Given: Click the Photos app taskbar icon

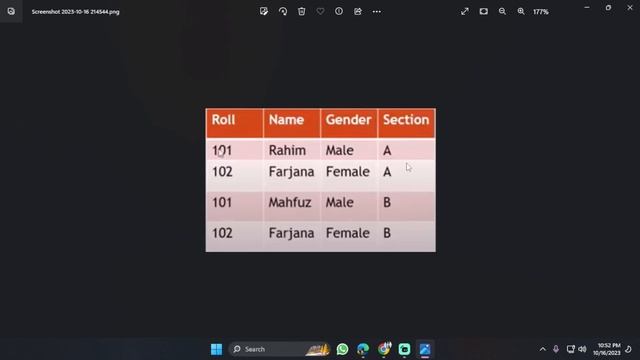Looking at the screenshot, I should (425, 349).
